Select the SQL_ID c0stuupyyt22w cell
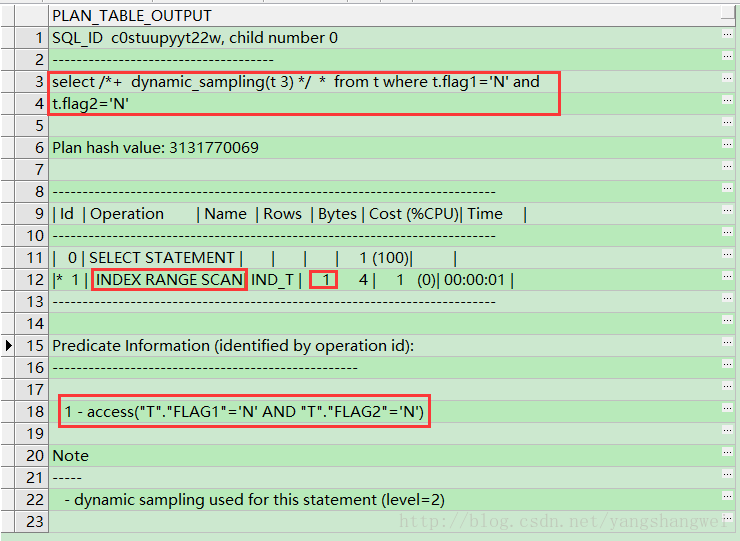 click(195, 38)
